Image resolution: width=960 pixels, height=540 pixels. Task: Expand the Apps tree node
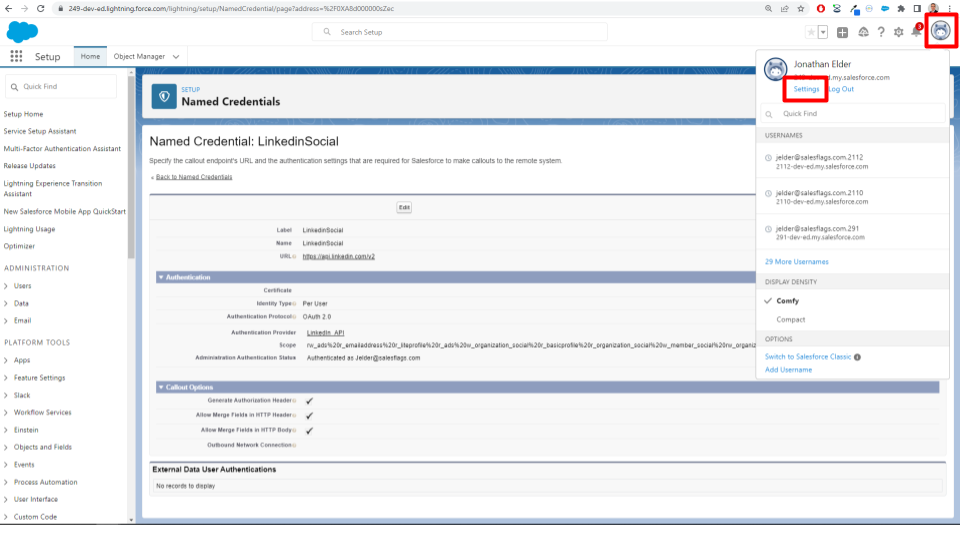pos(6,361)
